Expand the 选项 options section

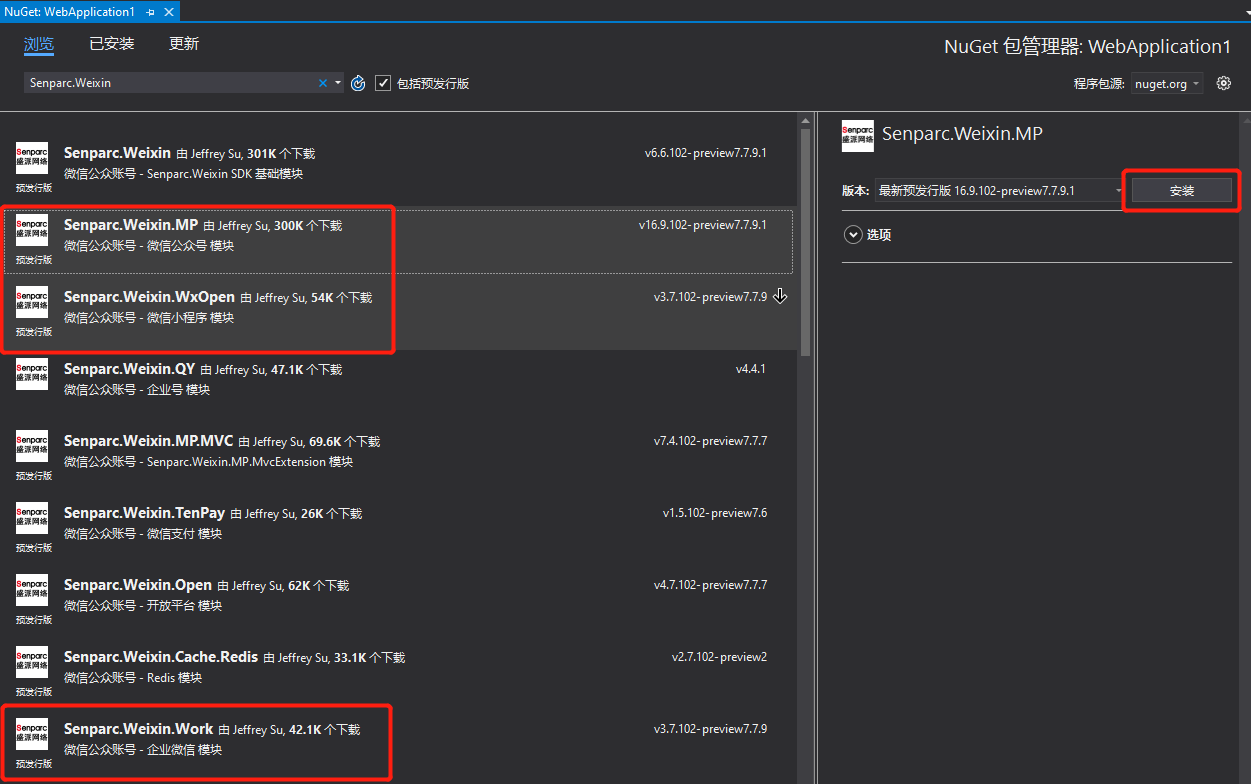pos(853,235)
